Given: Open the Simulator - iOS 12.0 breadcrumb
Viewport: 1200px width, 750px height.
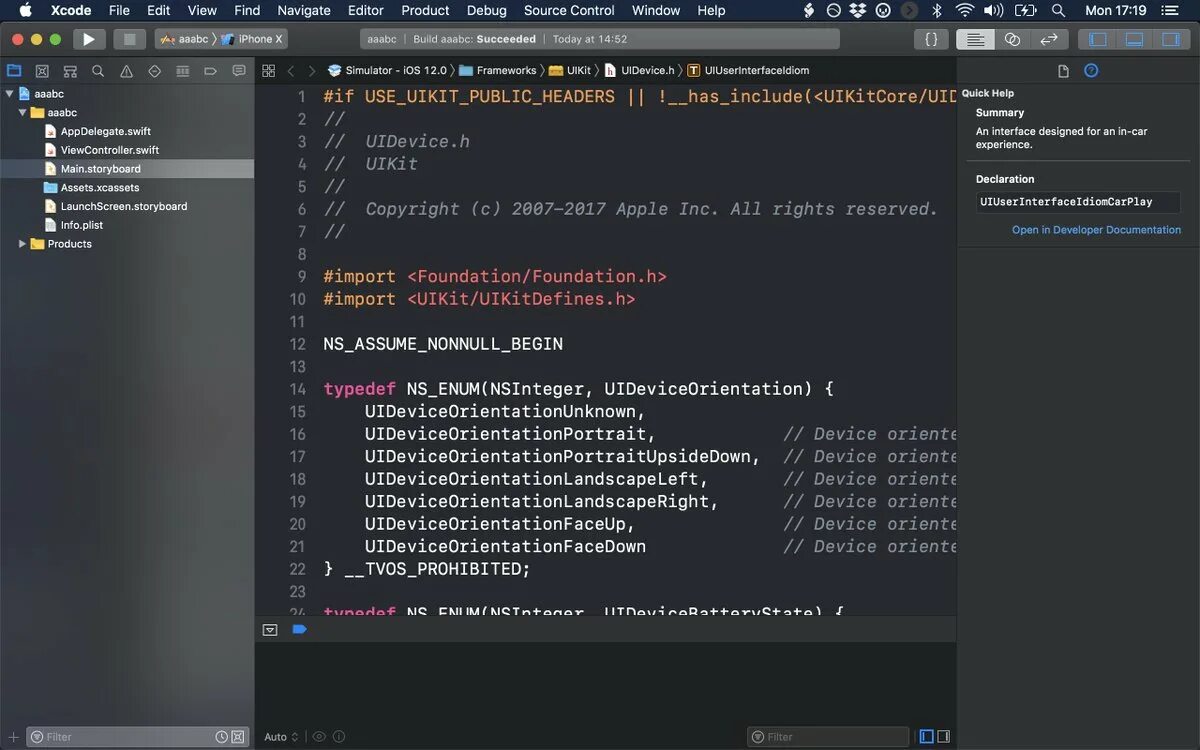Looking at the screenshot, I should [386, 71].
